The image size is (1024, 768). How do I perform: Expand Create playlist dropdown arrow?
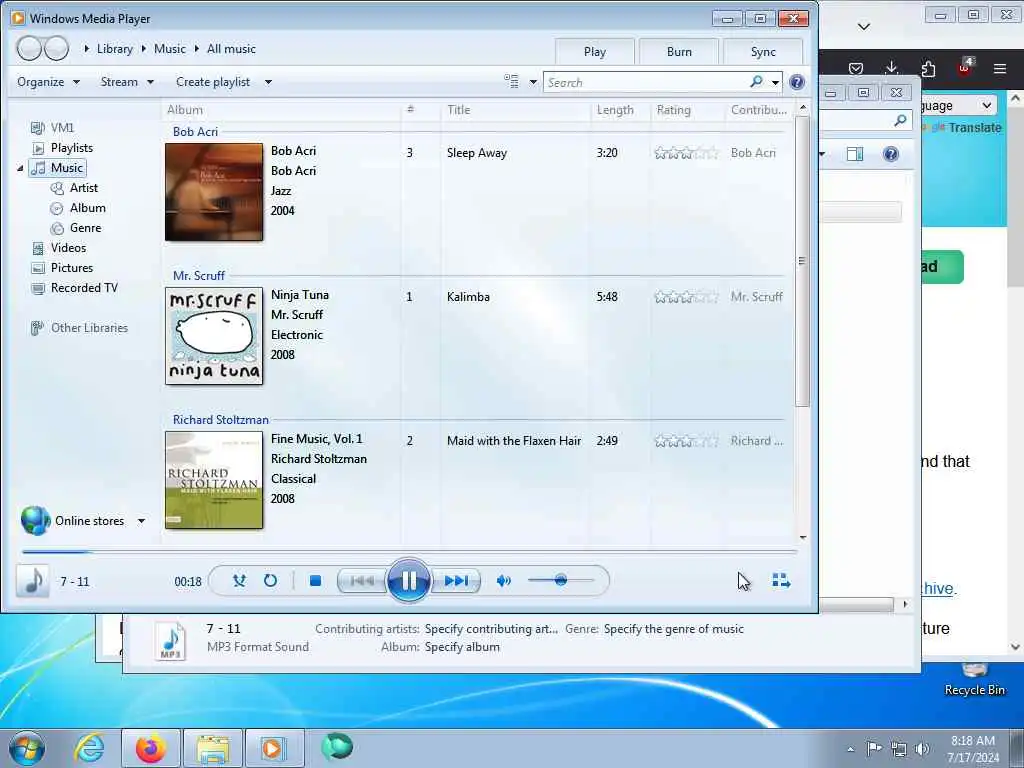click(268, 82)
